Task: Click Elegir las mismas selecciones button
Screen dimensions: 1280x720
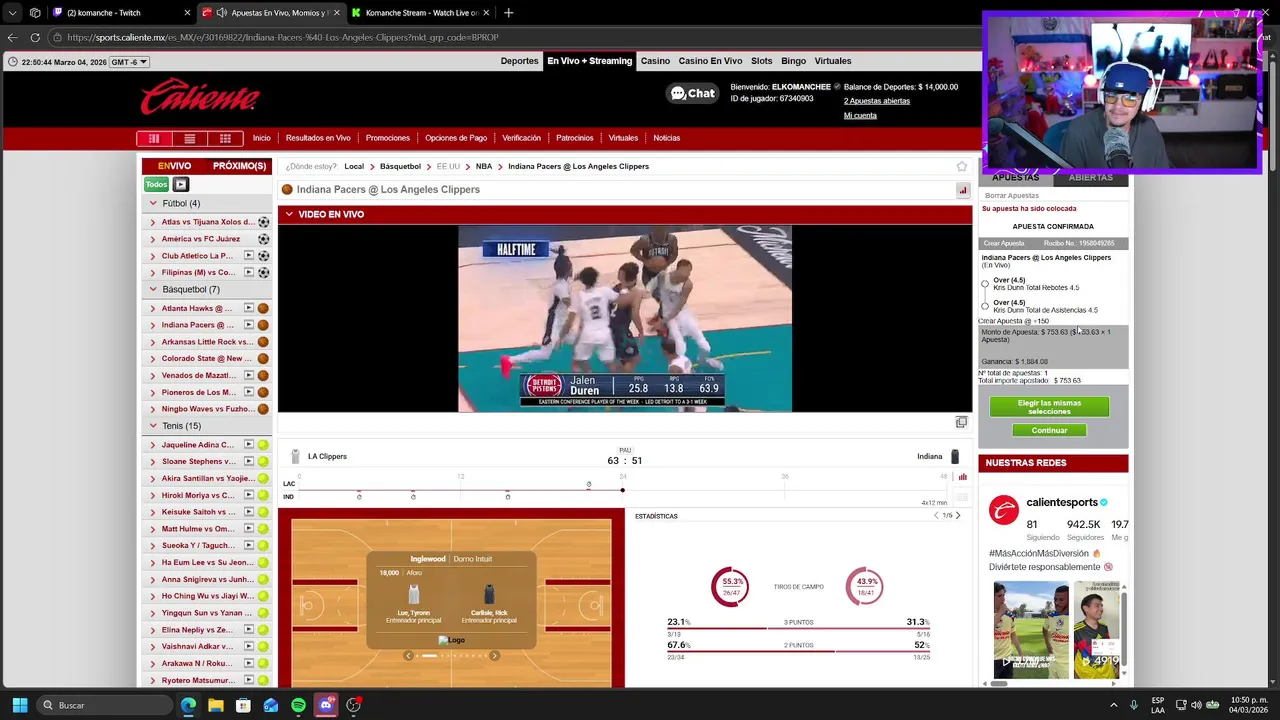Action: coord(1049,407)
